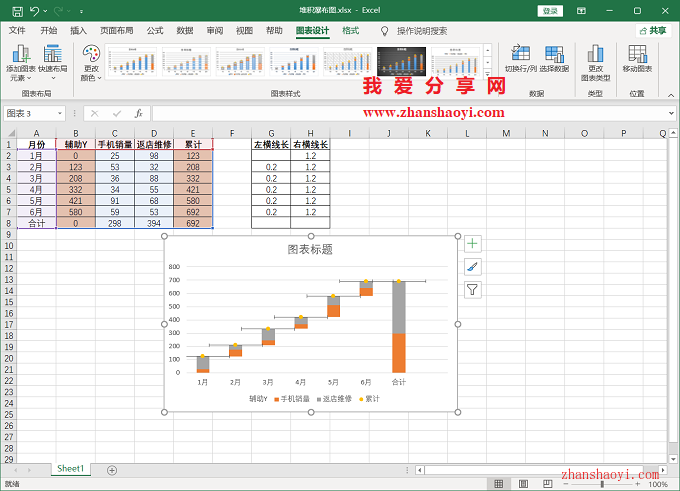The width and height of the screenshot is (680, 491).
Task: Switch to the Format (格式) tab
Action: pos(350,30)
